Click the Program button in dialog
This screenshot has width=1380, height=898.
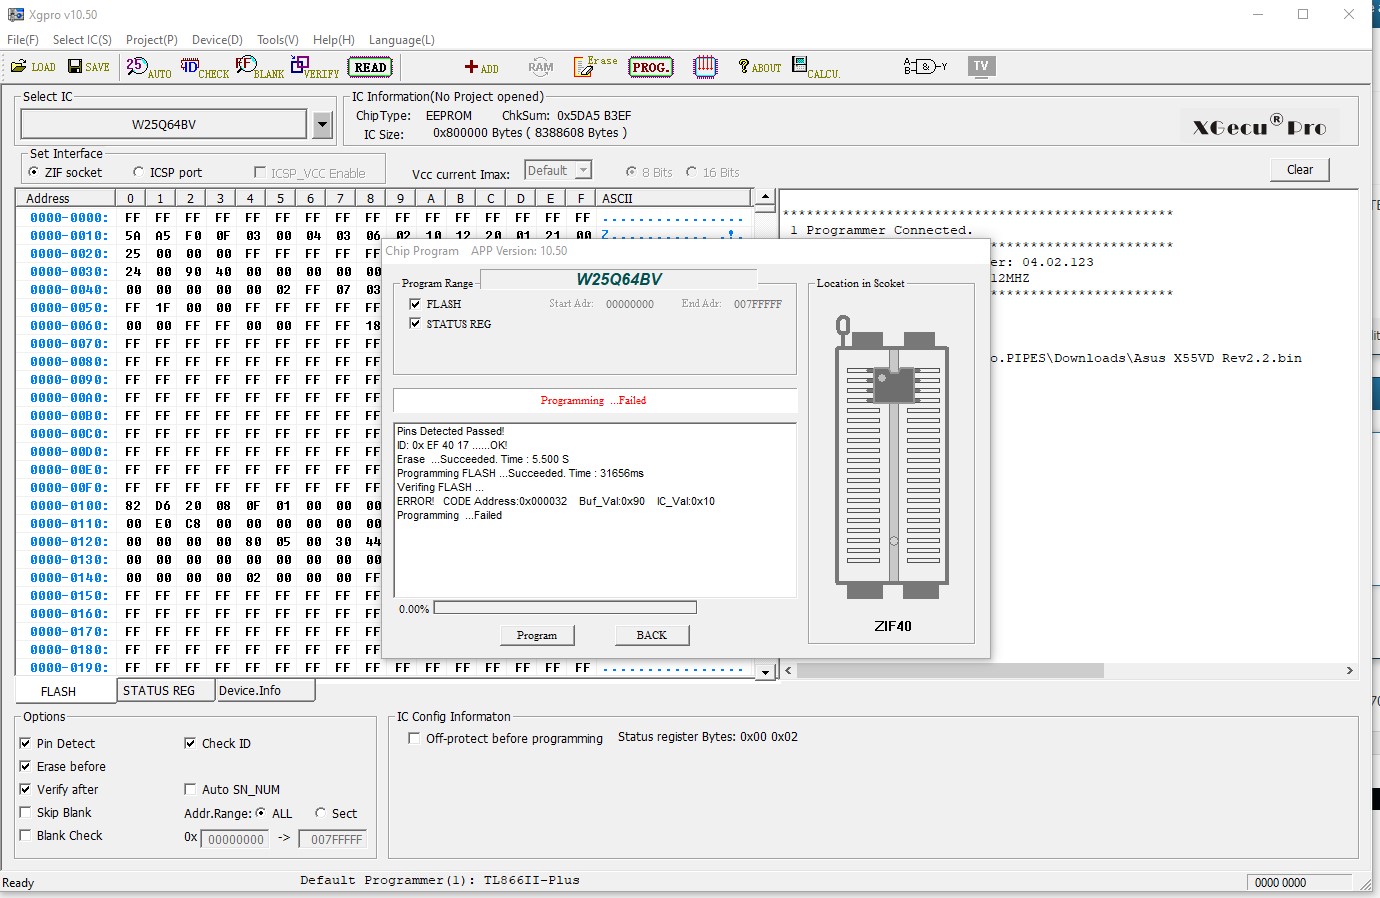(x=537, y=635)
